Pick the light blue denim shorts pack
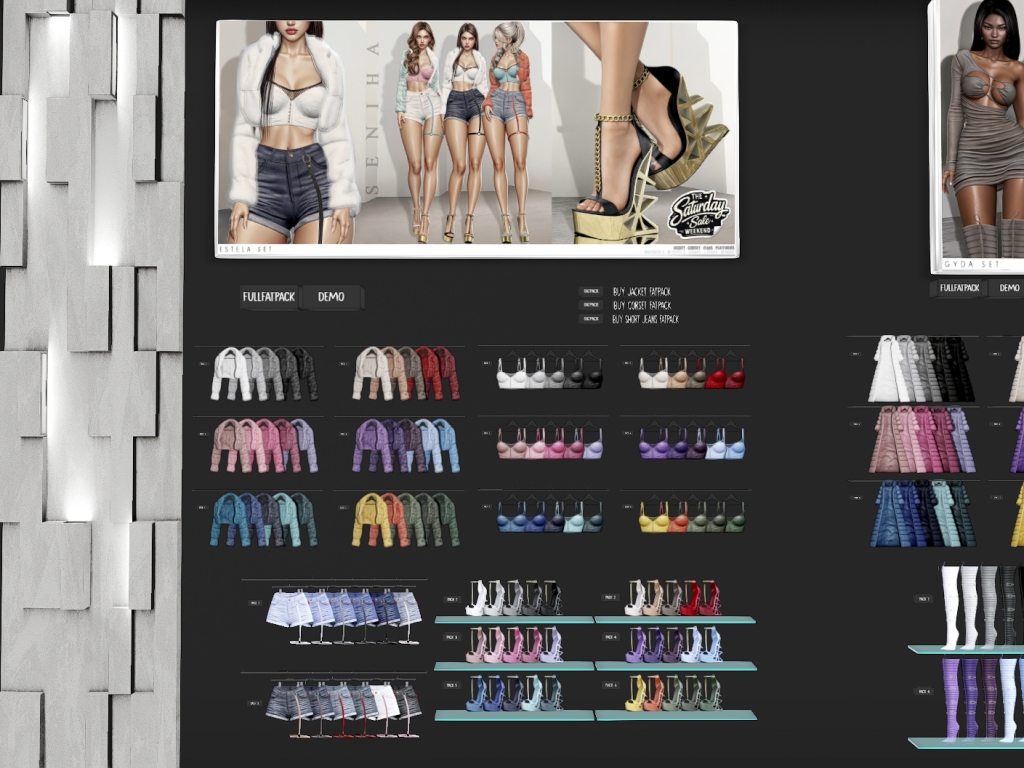Image resolution: width=1024 pixels, height=768 pixels. (x=343, y=609)
